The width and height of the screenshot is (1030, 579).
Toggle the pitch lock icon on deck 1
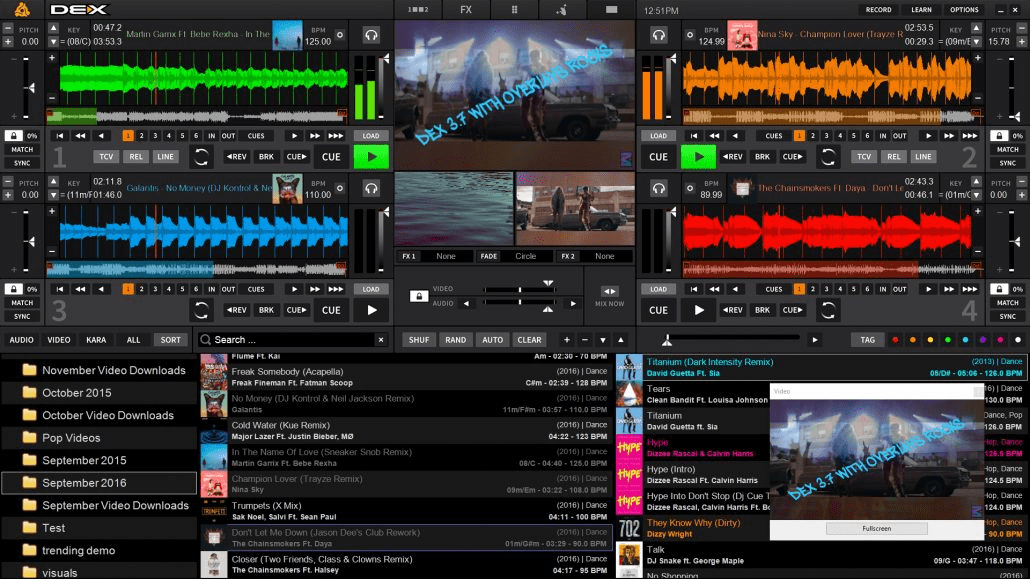(x=13, y=135)
